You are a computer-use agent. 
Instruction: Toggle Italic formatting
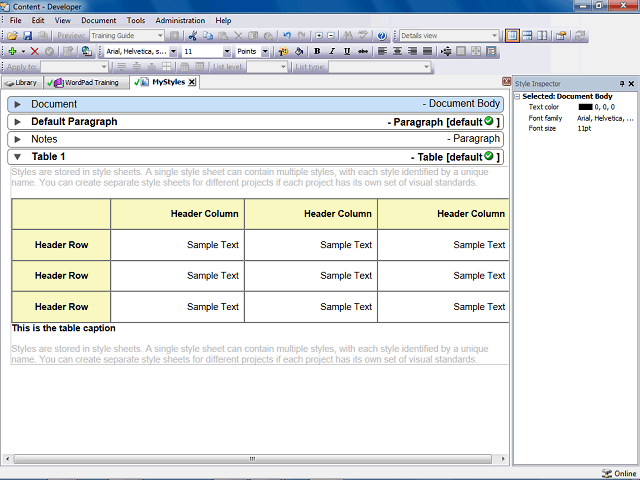[332, 51]
